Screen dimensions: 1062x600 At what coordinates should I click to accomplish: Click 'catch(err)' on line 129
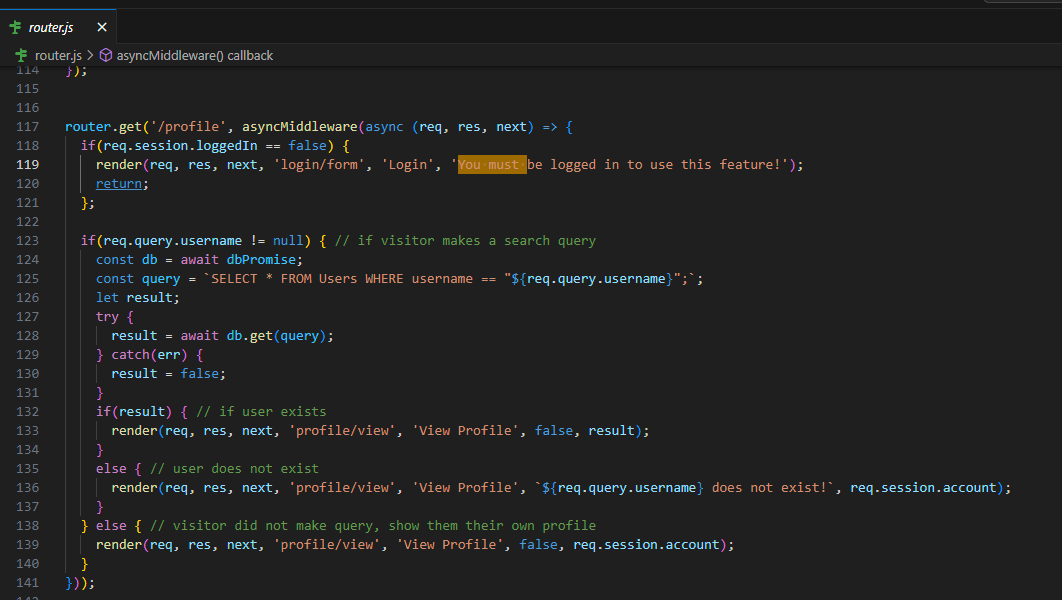(149, 354)
